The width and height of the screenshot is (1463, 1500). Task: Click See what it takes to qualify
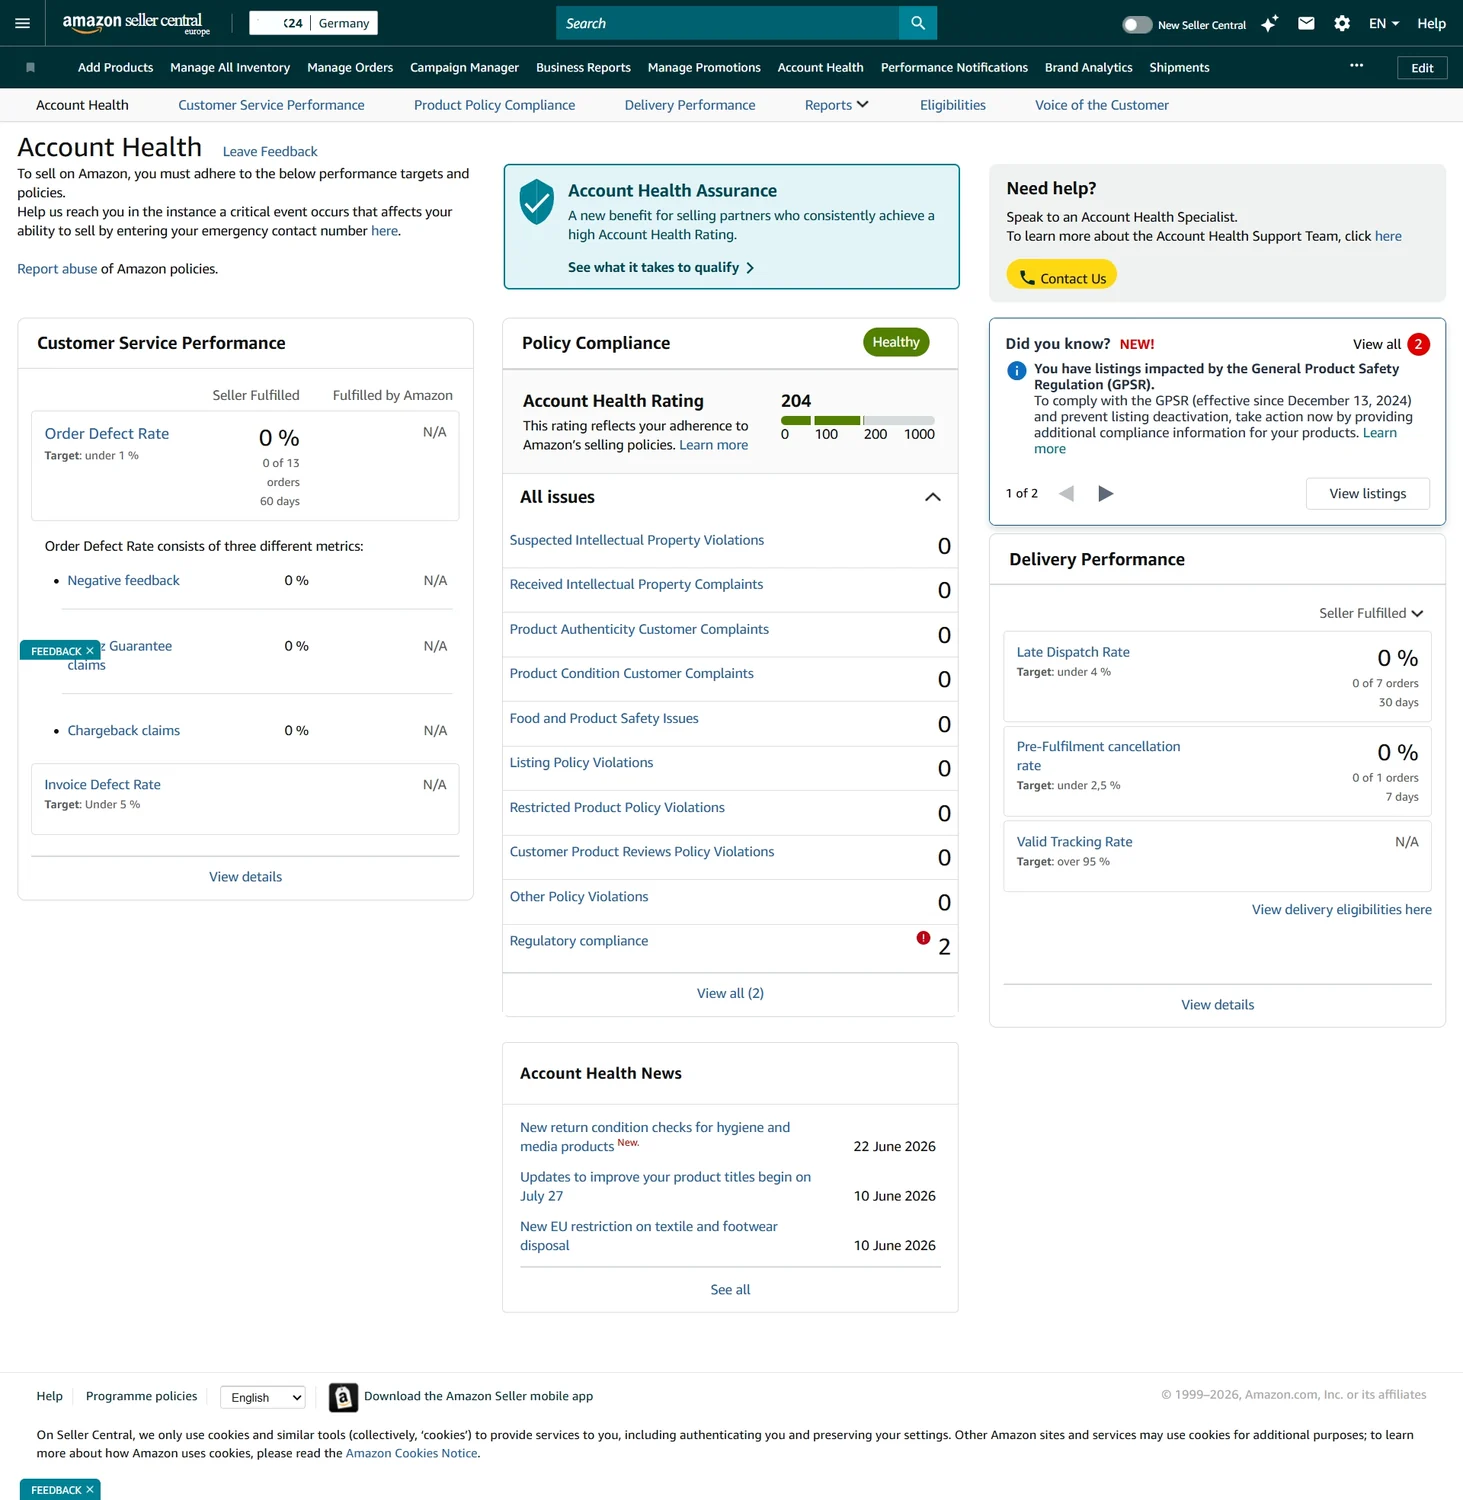click(661, 268)
